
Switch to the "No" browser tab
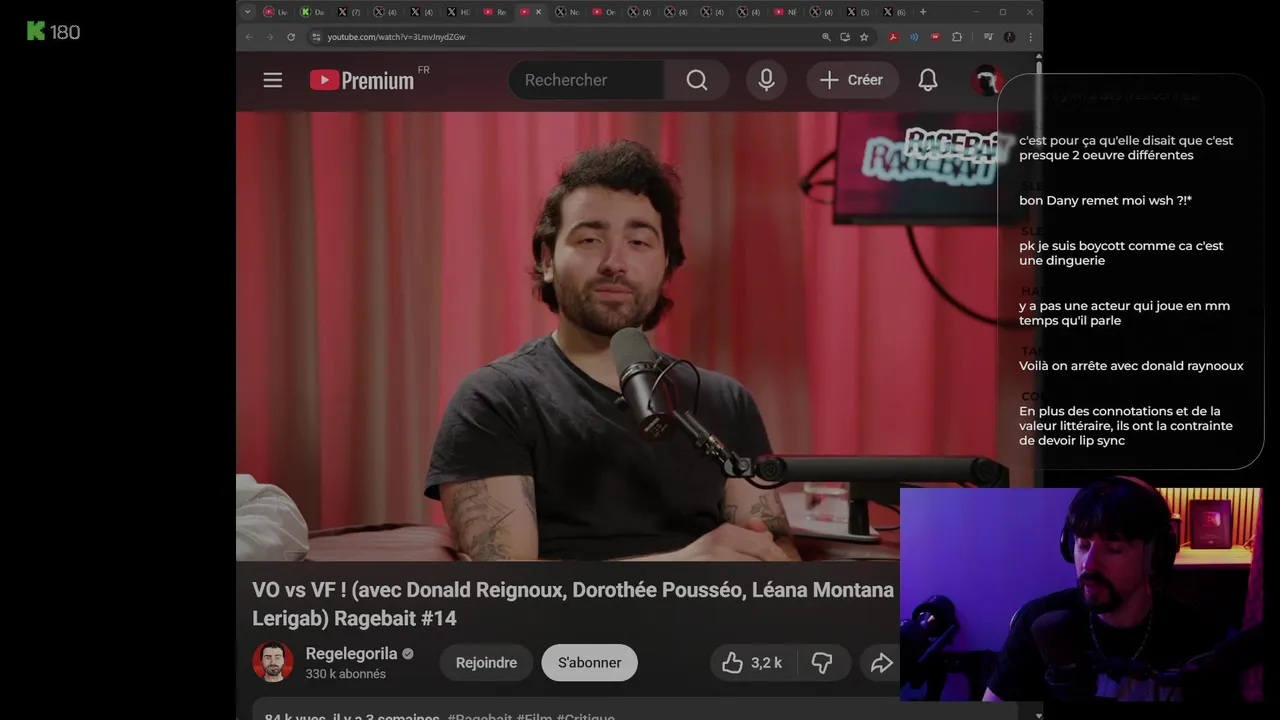pyautogui.click(x=567, y=12)
